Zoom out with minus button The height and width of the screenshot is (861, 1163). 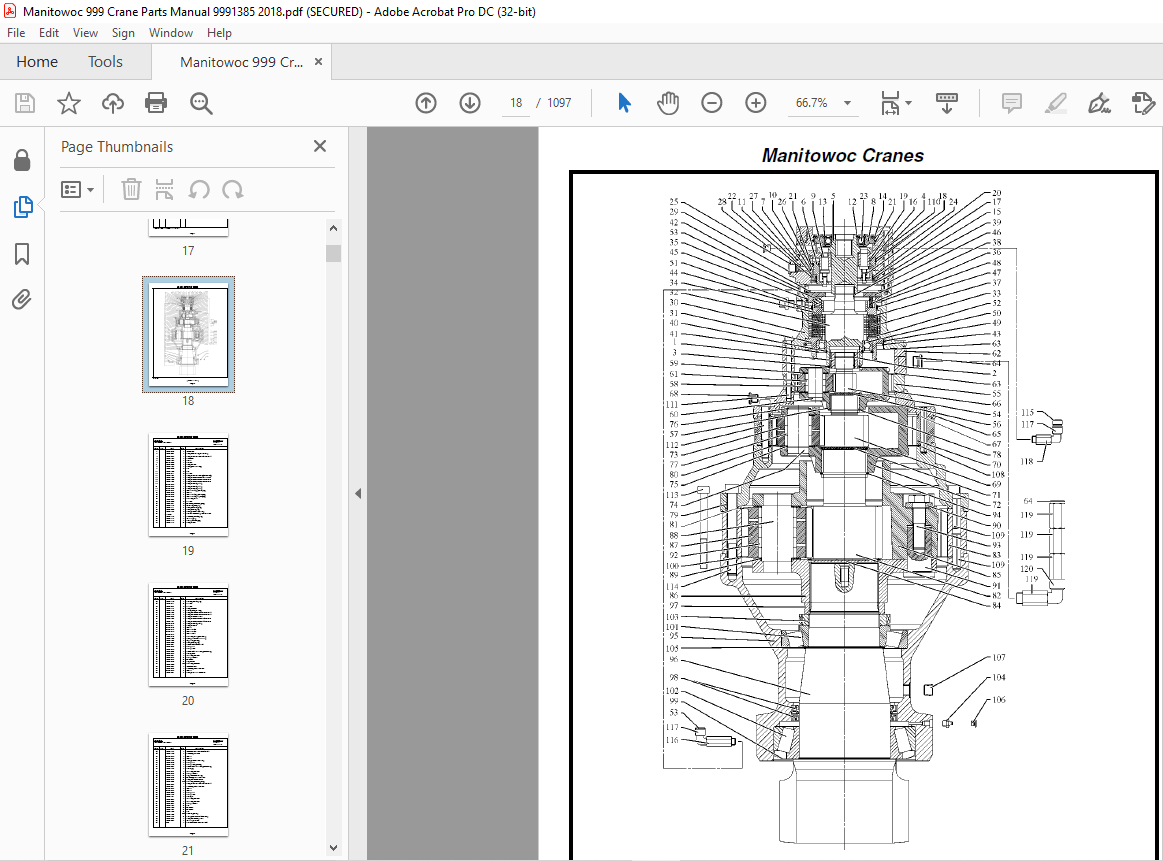coord(711,103)
